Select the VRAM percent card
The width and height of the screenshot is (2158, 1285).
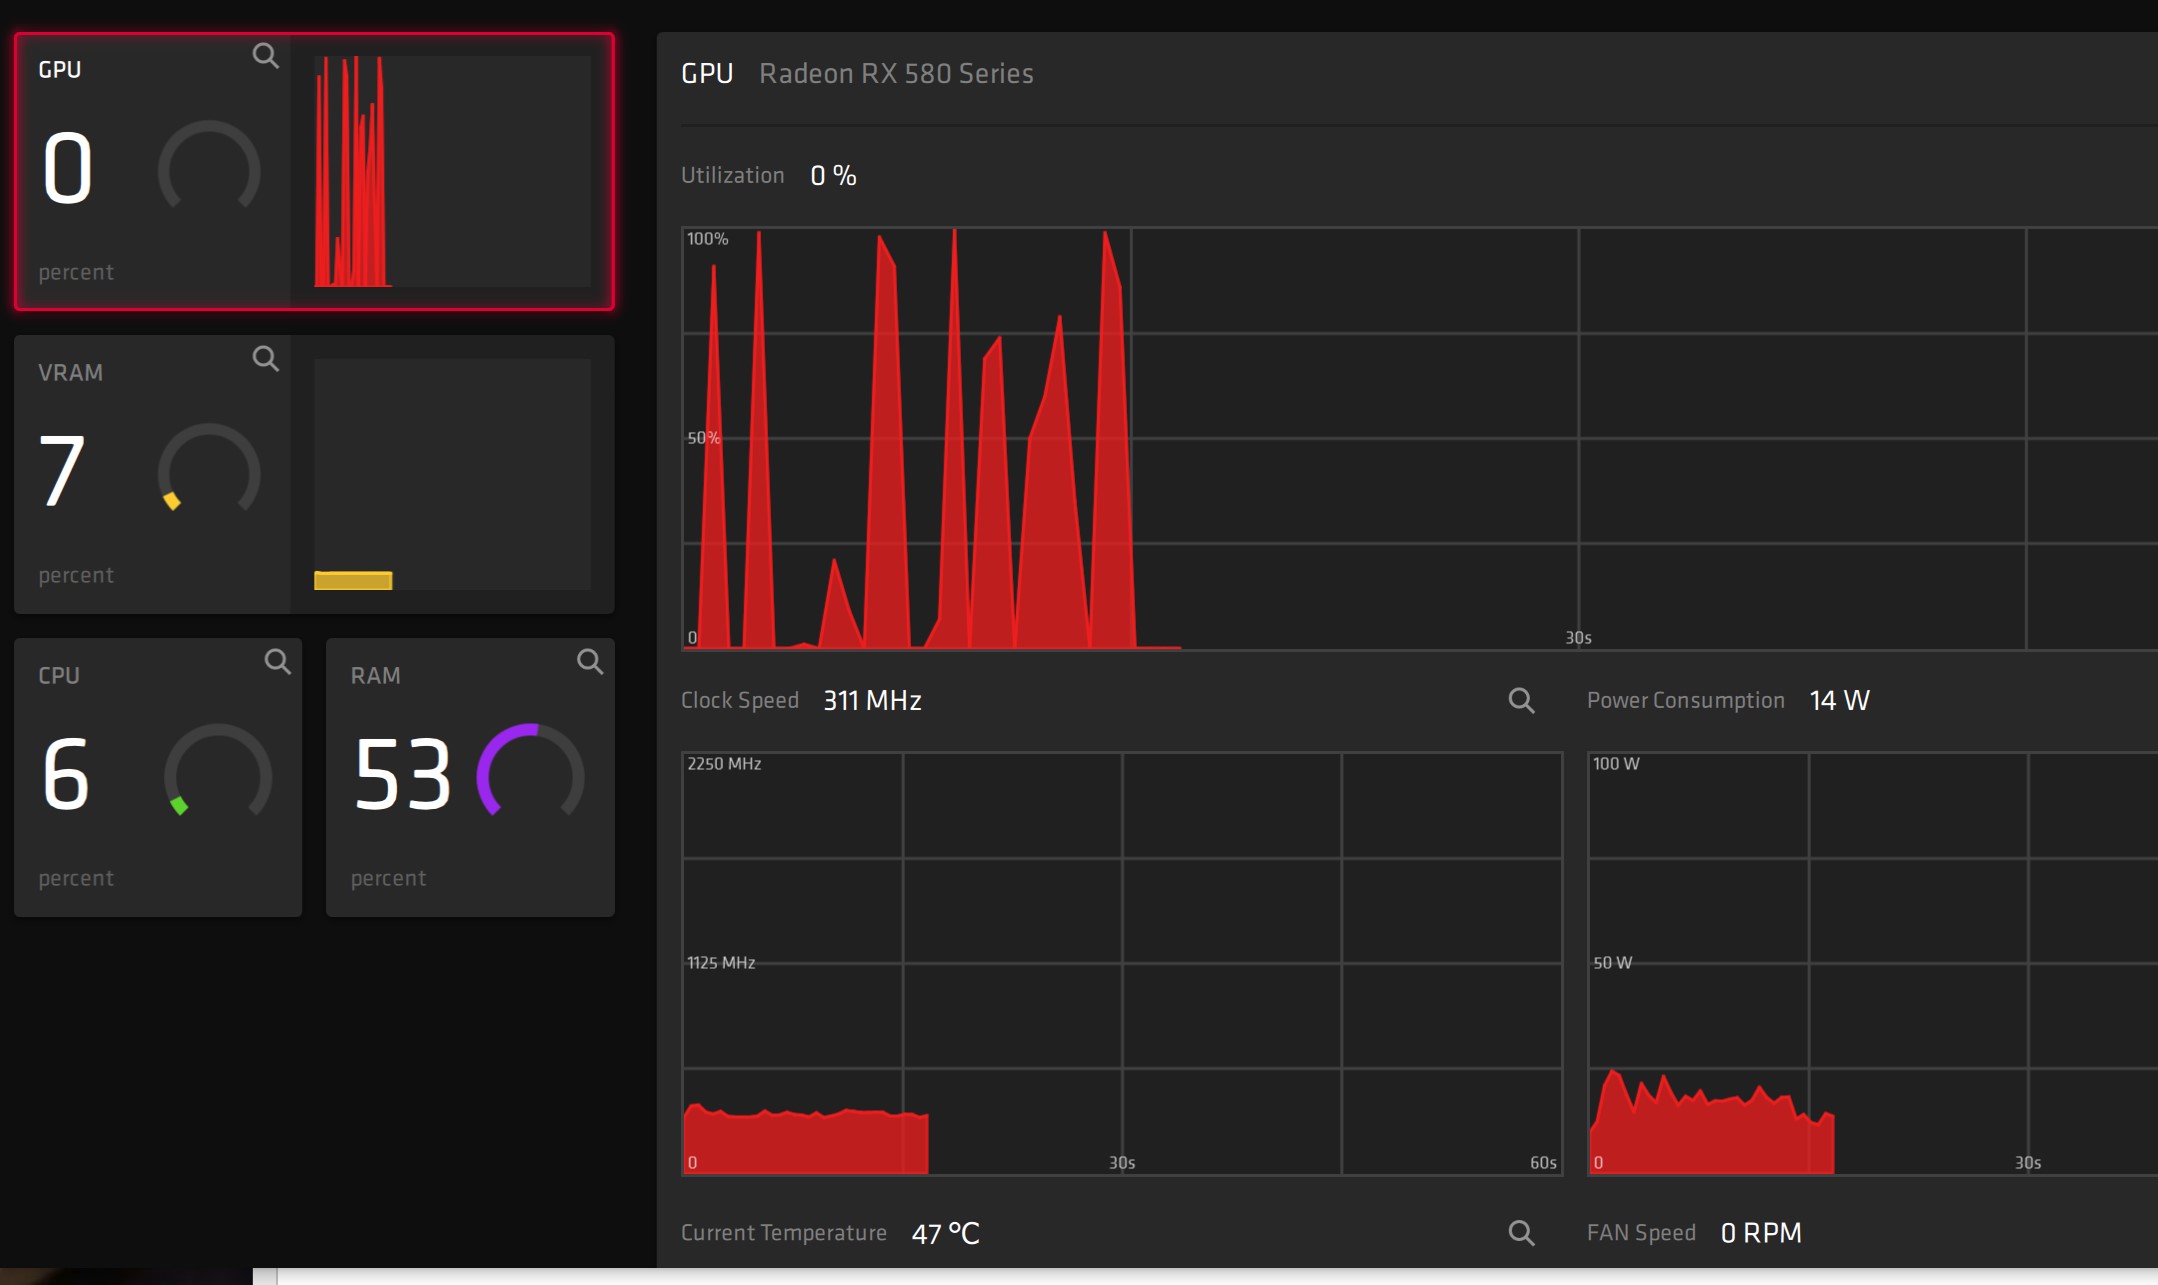point(314,474)
